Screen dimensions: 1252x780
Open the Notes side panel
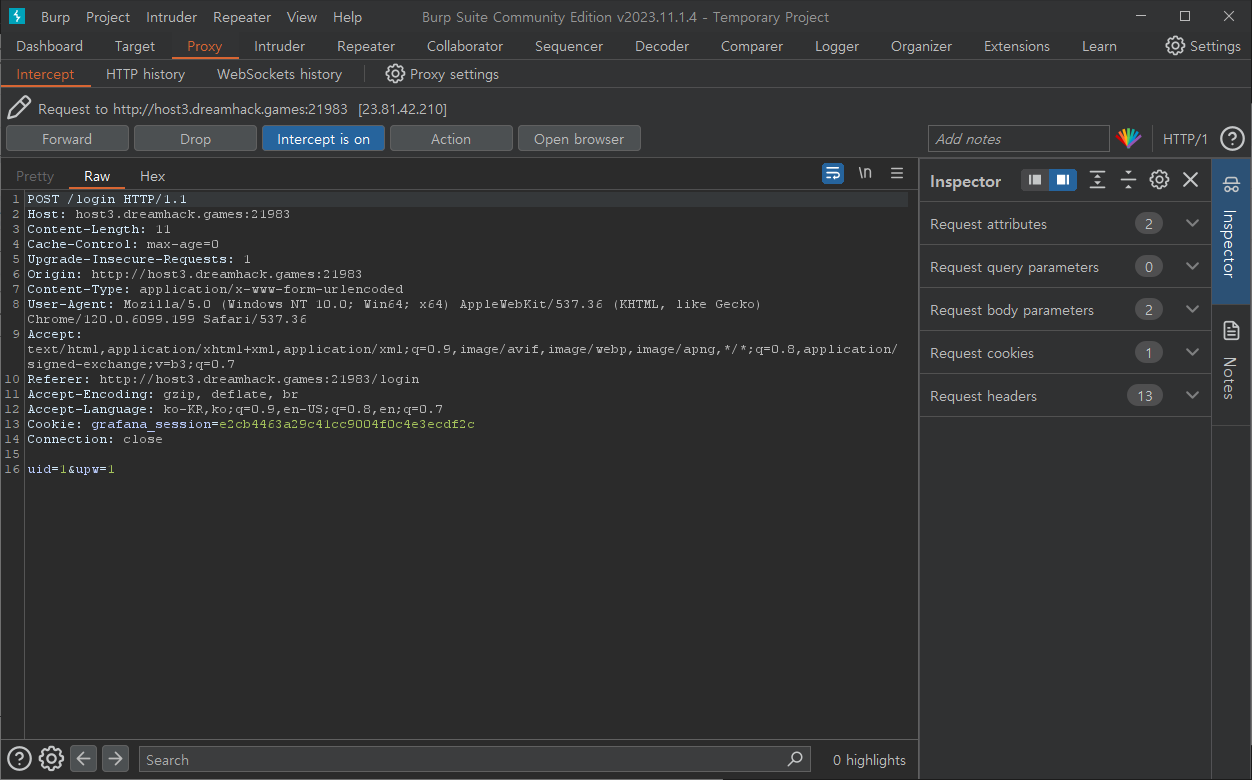[x=1231, y=360]
